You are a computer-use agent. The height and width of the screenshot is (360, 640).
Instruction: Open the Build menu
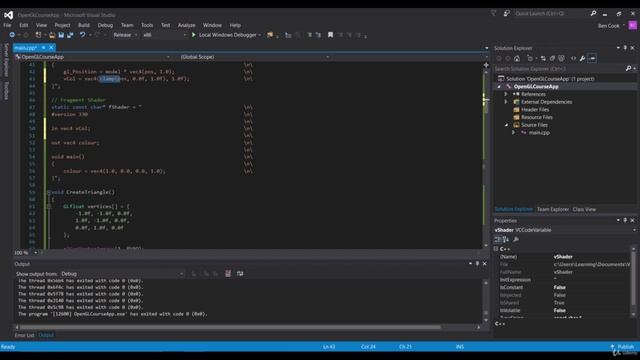point(84,25)
